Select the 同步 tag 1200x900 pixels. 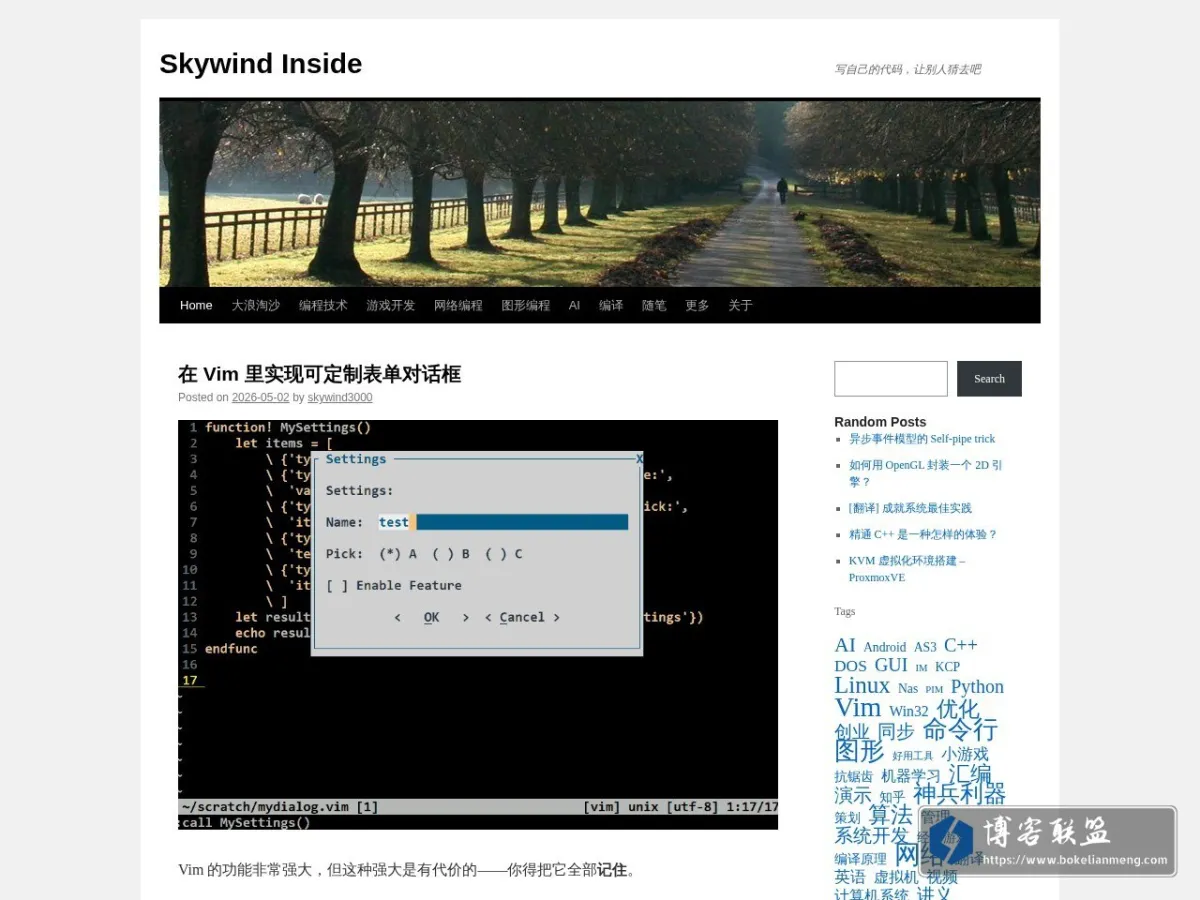(896, 732)
